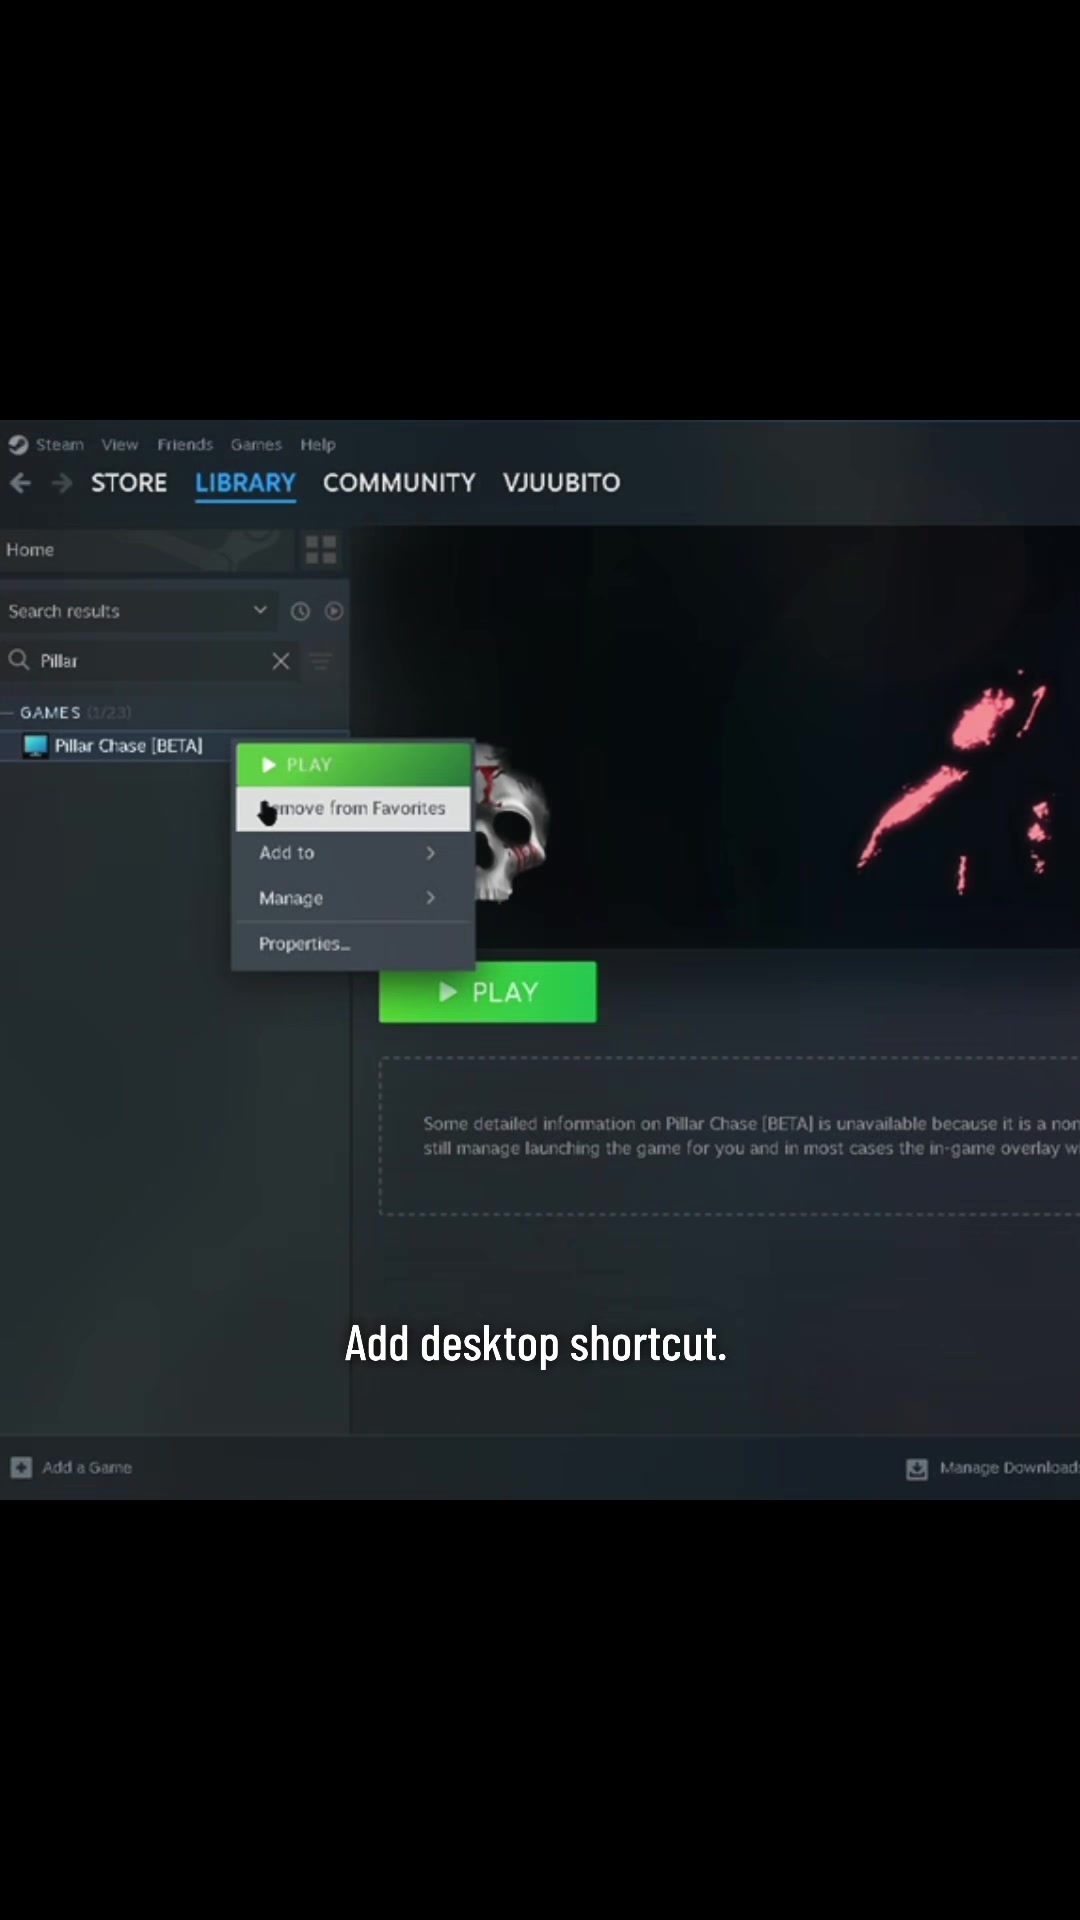Open the Friends menu
Screen dimensions: 1080x1920
[185, 445]
